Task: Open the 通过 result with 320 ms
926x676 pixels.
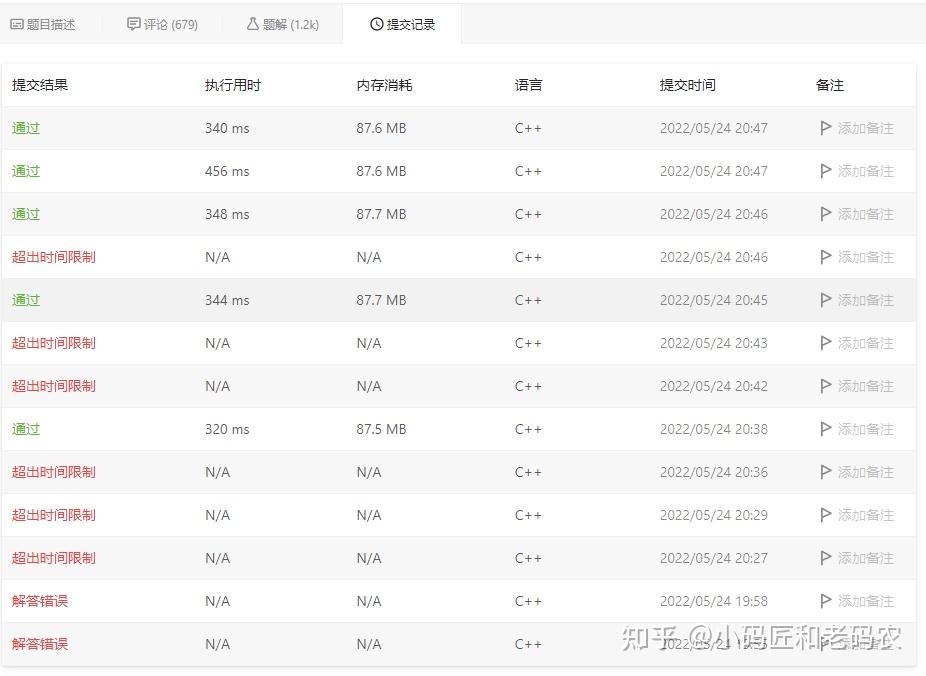Action: point(26,429)
